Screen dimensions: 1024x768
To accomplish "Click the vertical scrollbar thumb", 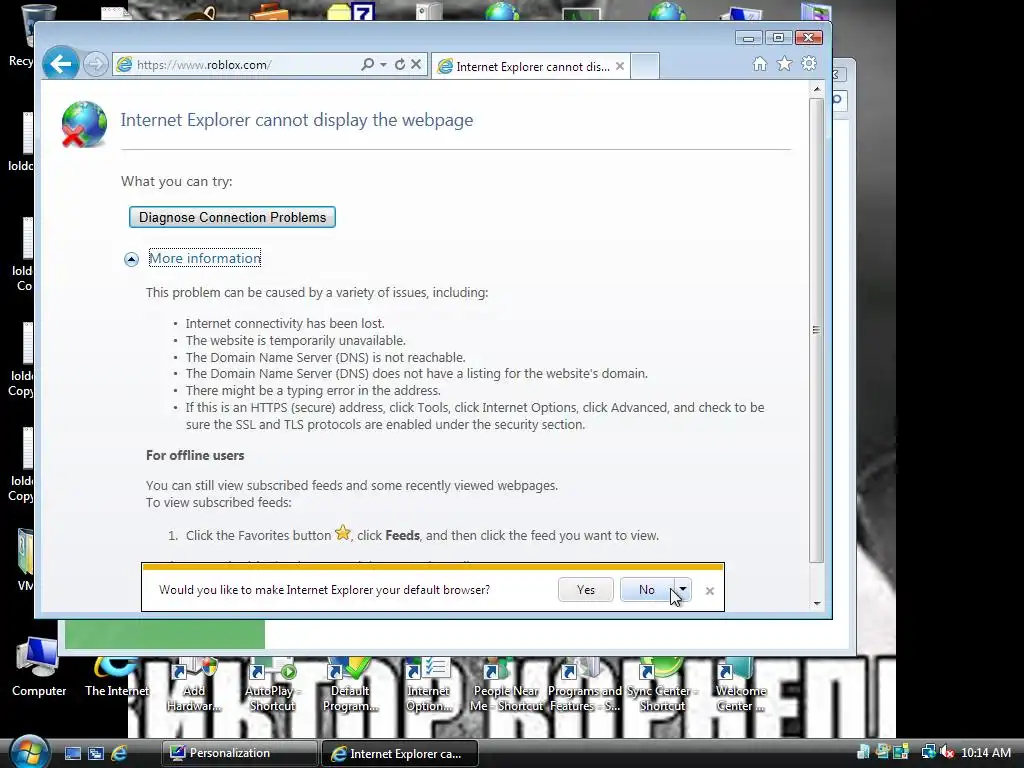I will coord(816,330).
